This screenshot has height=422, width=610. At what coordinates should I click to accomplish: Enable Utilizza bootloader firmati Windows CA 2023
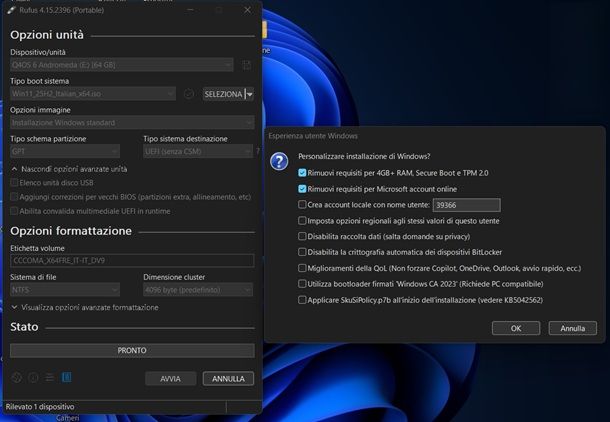(x=302, y=284)
